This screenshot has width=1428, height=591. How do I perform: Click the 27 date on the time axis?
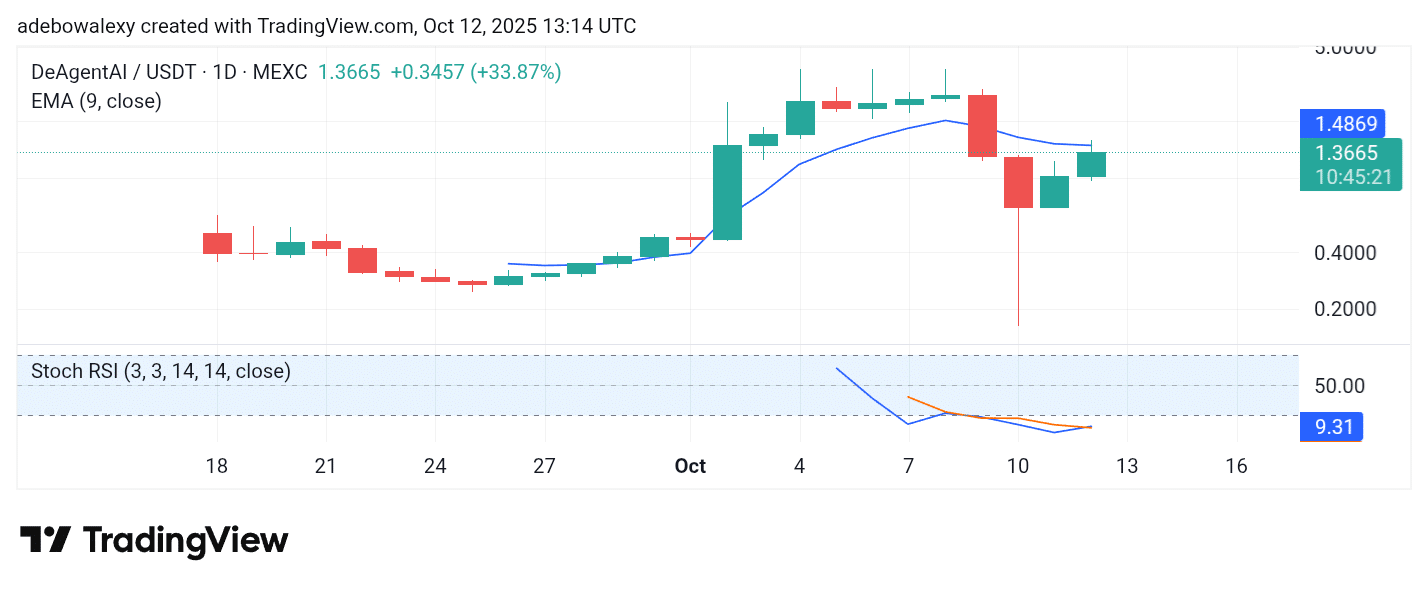click(544, 466)
